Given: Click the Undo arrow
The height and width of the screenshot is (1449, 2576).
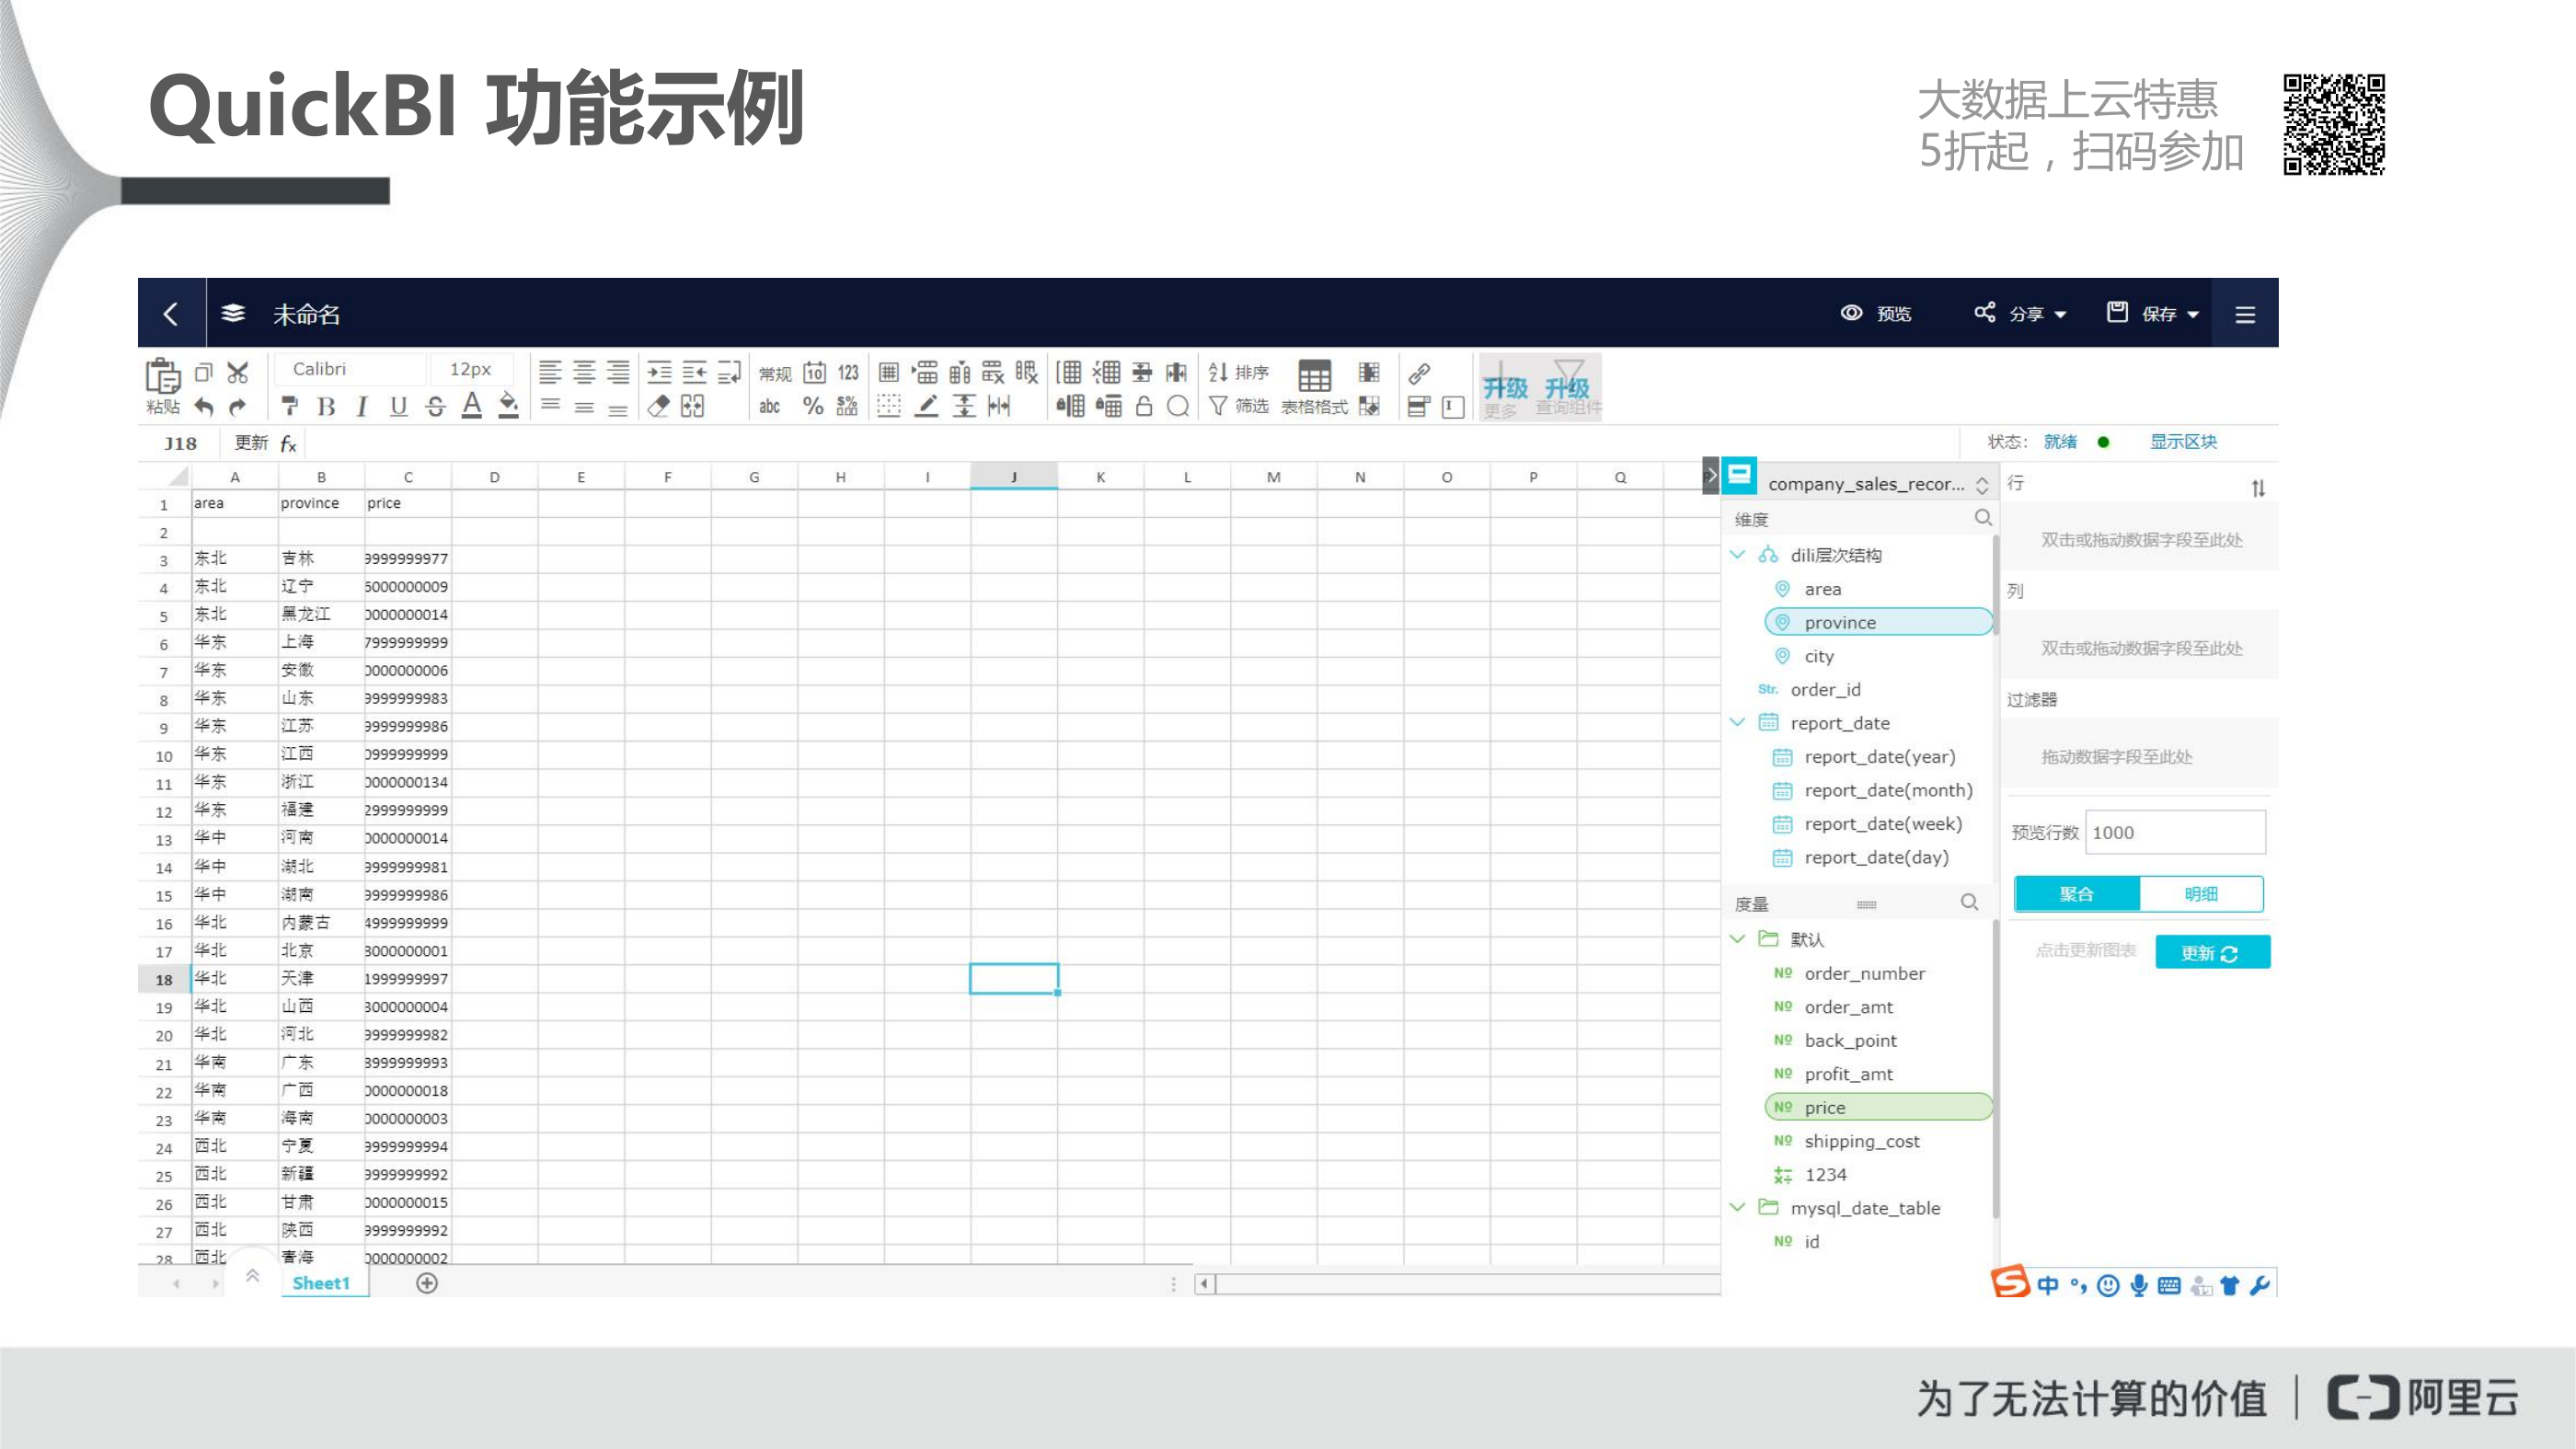Looking at the screenshot, I should coord(204,406).
